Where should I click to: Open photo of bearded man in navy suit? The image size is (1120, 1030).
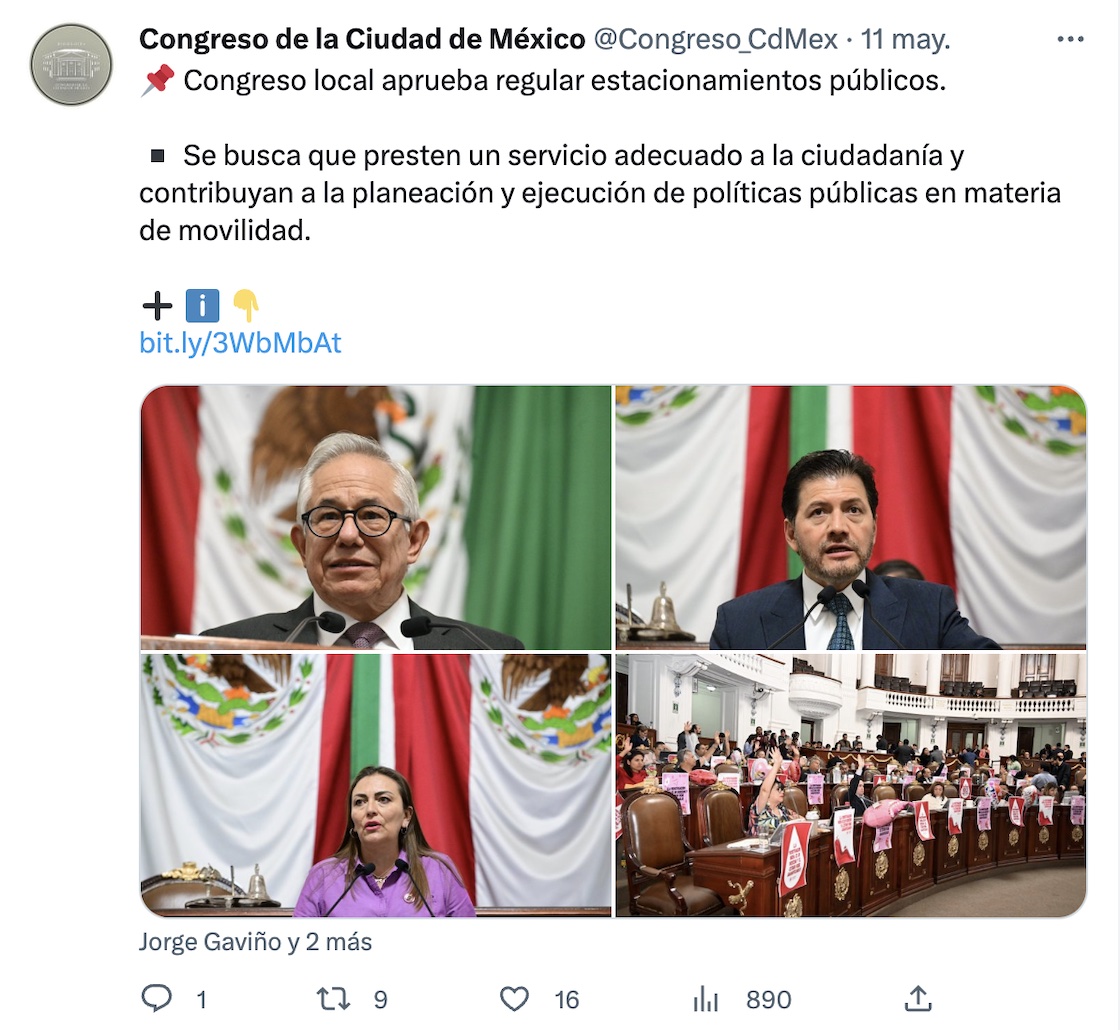(x=851, y=517)
